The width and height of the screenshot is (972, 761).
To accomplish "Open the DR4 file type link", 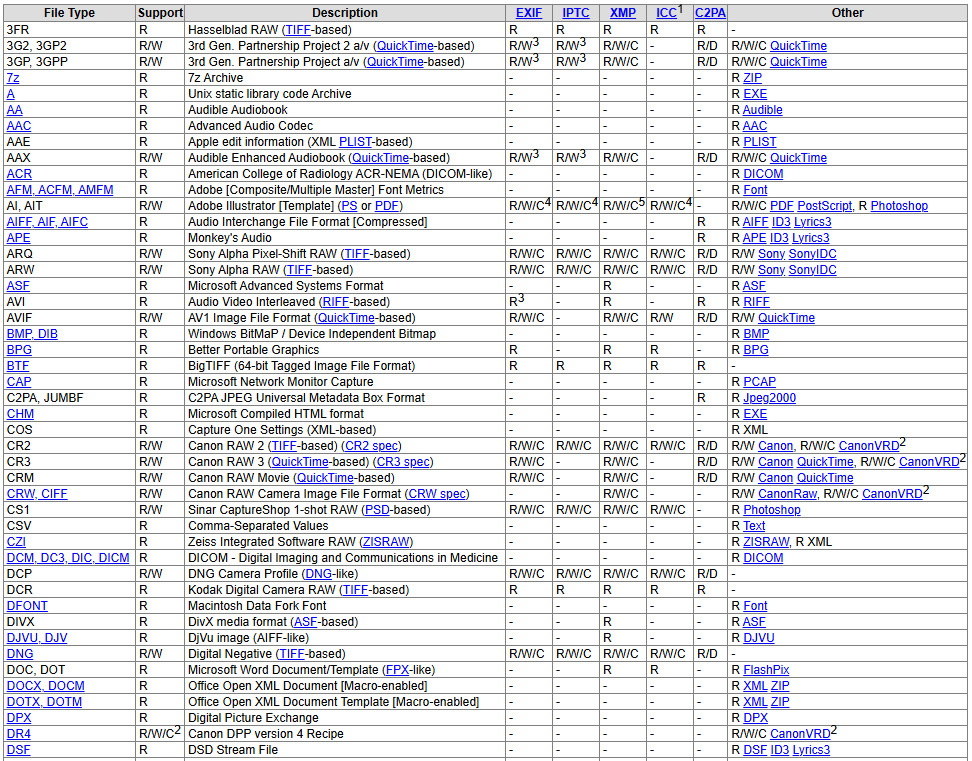I will click(x=19, y=734).
